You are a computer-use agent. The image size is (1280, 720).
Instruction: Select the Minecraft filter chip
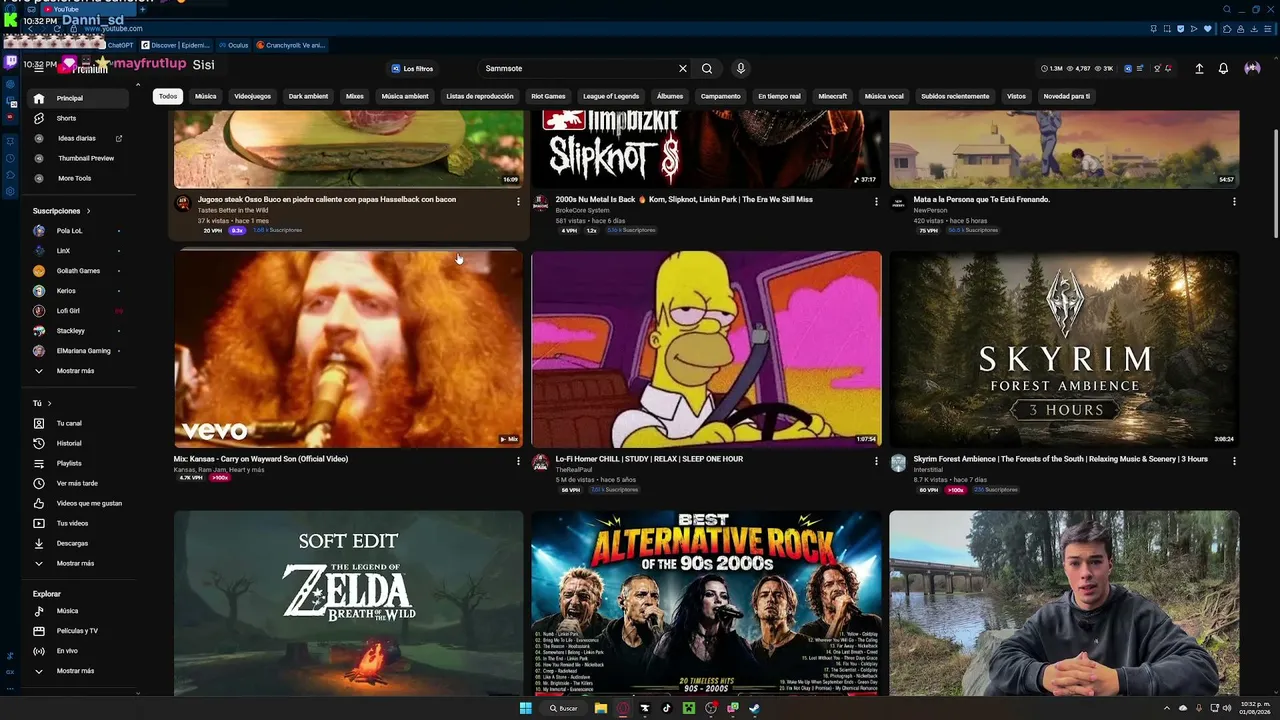832,96
